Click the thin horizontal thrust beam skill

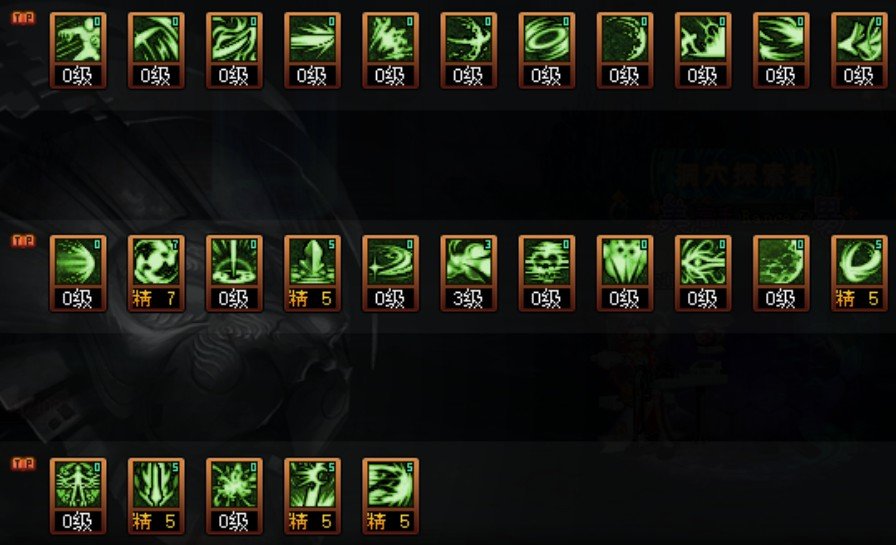[x=312, y=50]
